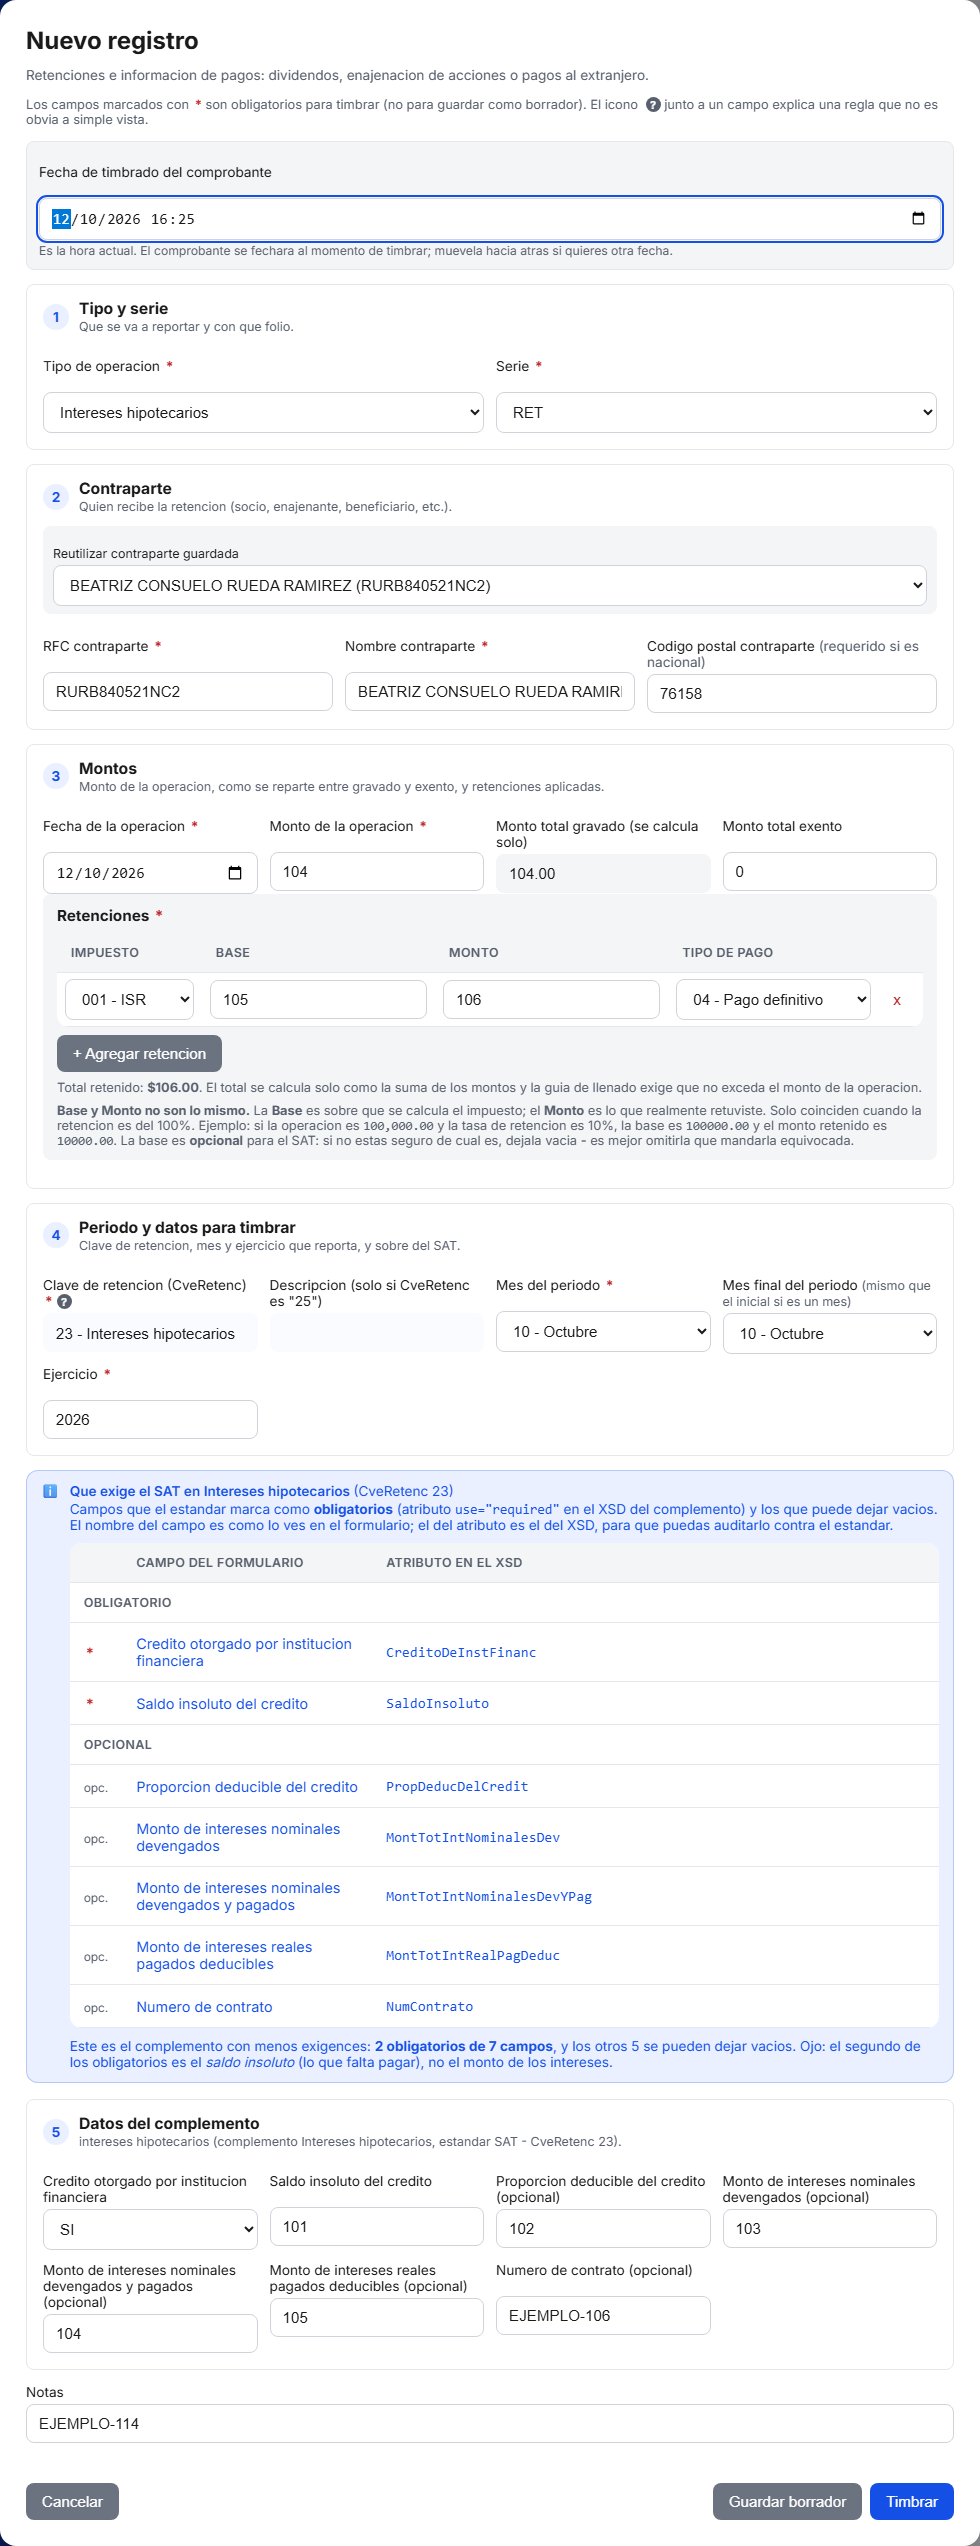Open Impuesto dropdown showing 001 - ISR
Screen dimensions: 980x2546
pyautogui.click(x=129, y=999)
